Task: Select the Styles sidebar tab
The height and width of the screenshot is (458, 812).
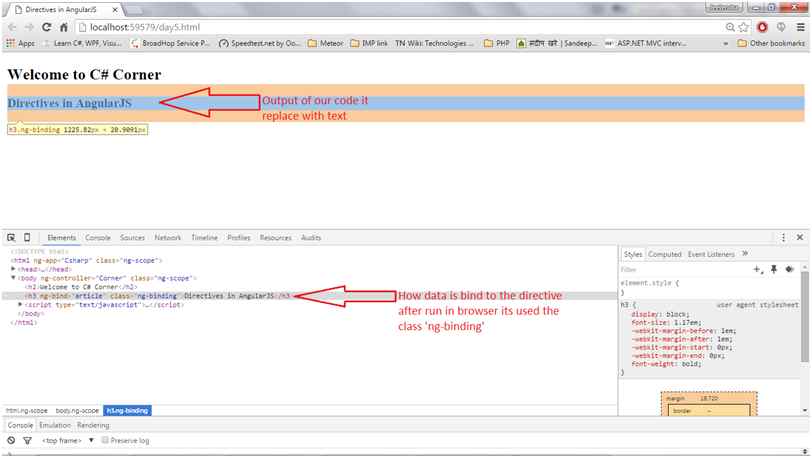Action: click(632, 254)
